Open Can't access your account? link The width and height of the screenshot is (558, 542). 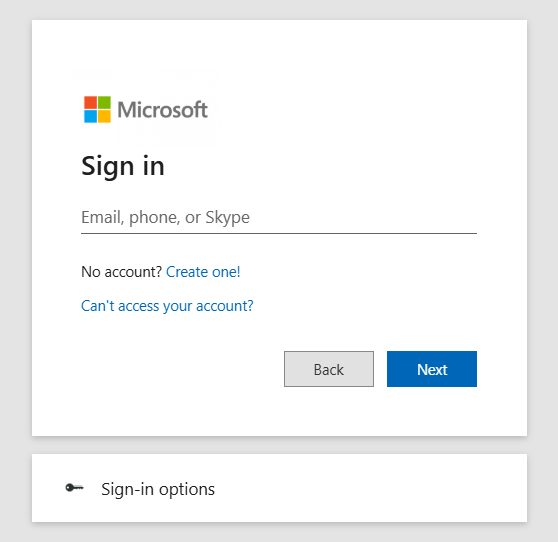click(x=167, y=306)
